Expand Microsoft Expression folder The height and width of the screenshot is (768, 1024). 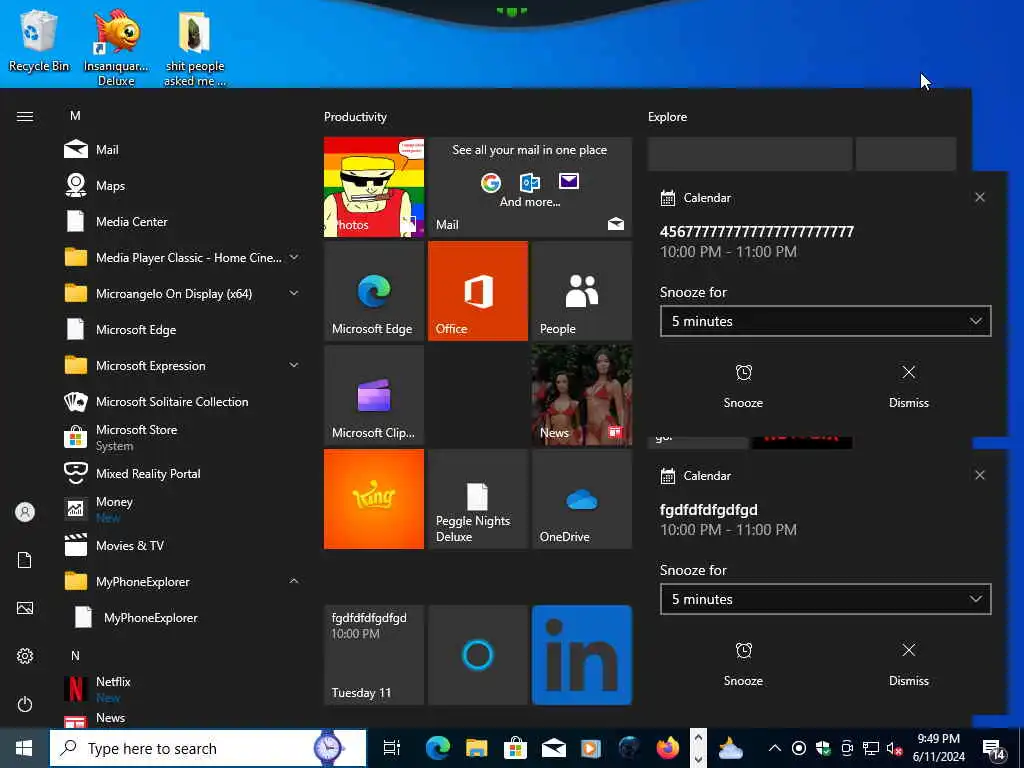tap(180, 365)
